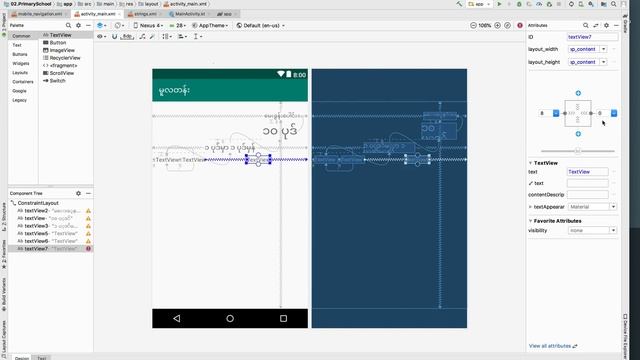The width and height of the screenshot is (640, 360).
Task: Click the error icon on textView7 row
Action: click(88, 249)
